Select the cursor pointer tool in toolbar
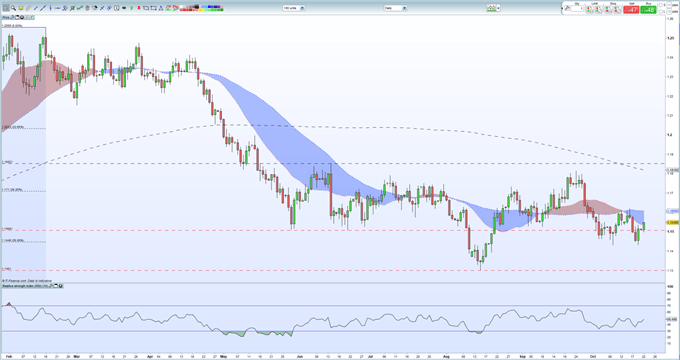This screenshot has height=360, width=680. pyautogui.click(x=6, y=8)
